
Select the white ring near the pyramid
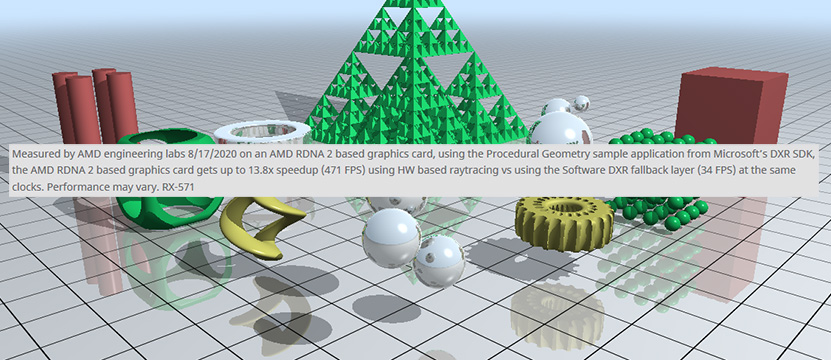pos(263,133)
